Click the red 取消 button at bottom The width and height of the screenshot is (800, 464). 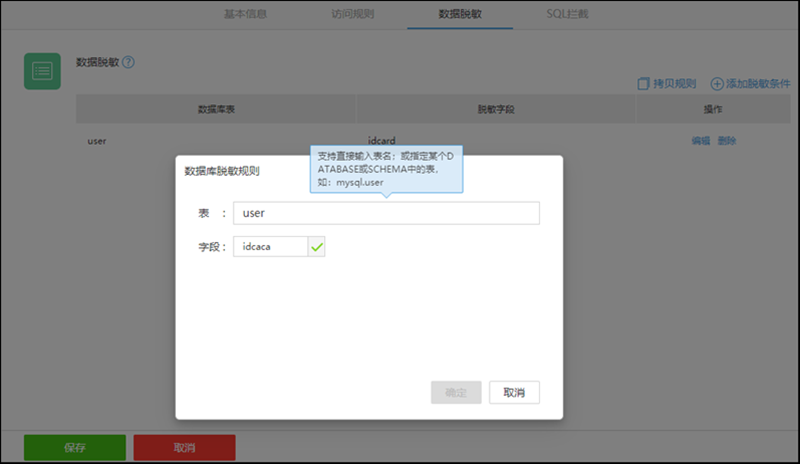184,447
